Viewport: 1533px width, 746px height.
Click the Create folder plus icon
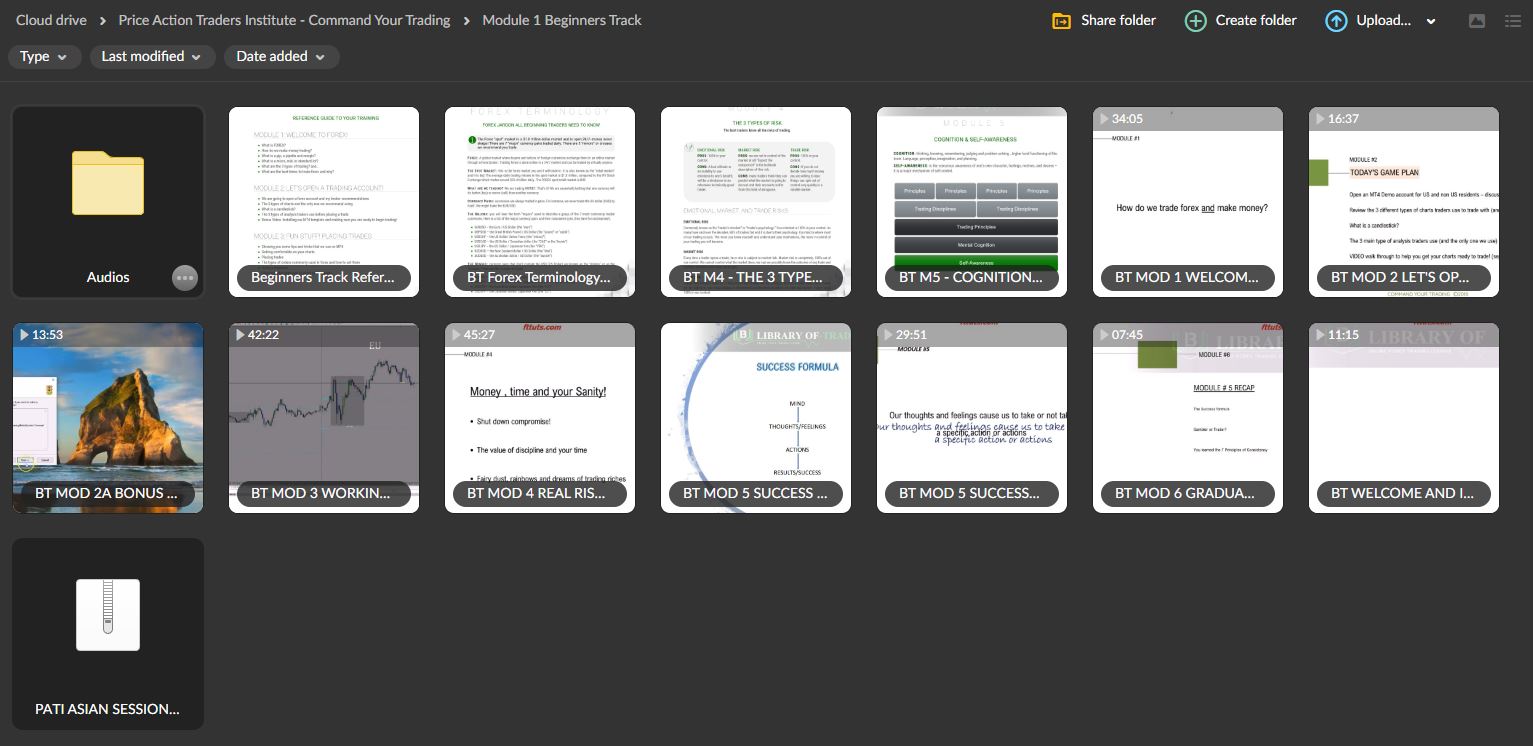(1195, 21)
